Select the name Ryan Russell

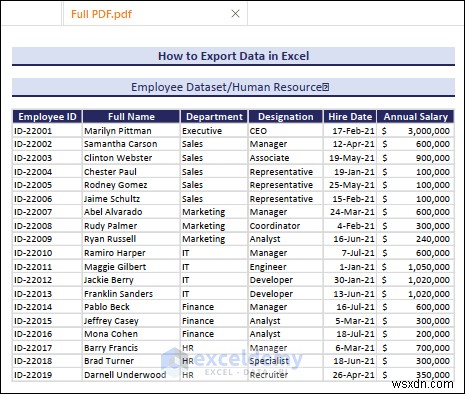(x=110, y=239)
